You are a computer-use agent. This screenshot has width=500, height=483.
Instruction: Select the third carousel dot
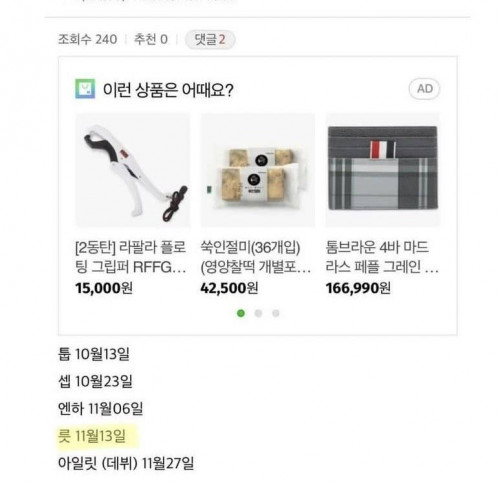tap(276, 313)
